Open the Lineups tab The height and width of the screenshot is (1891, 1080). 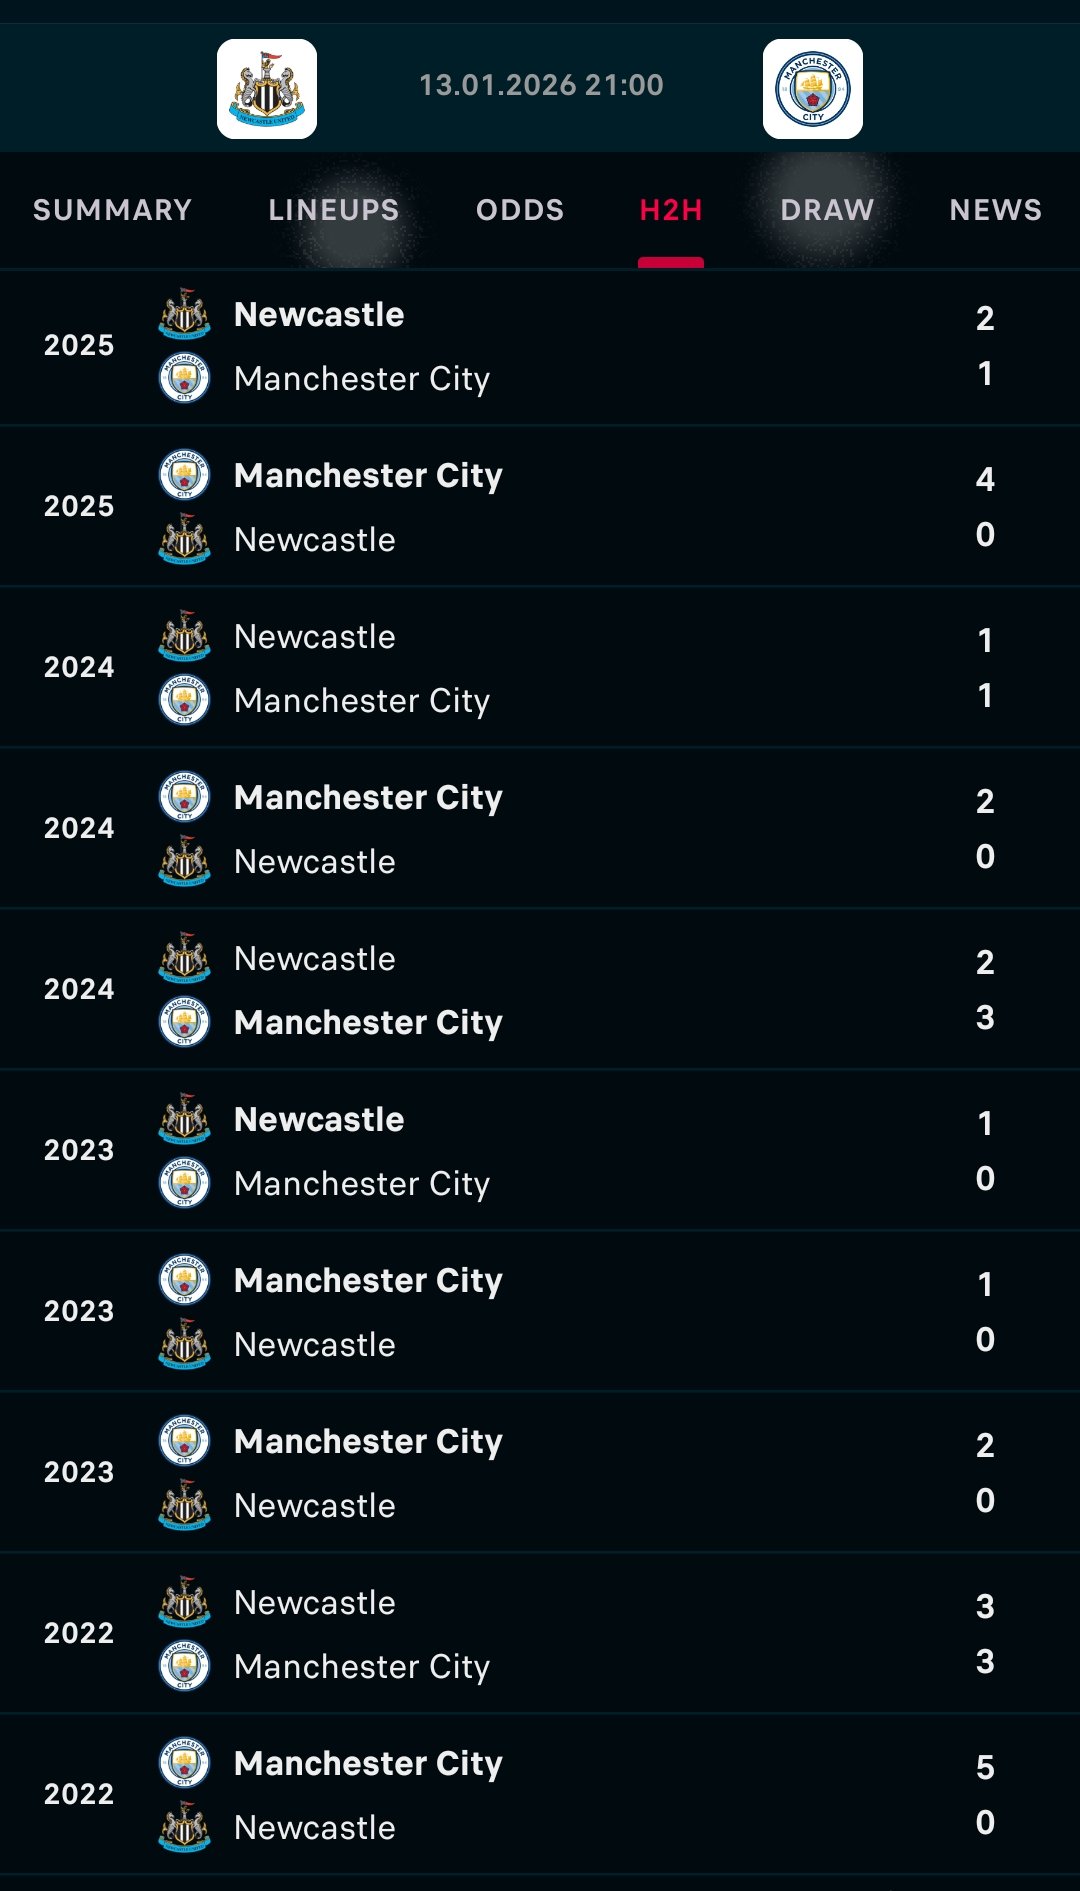334,210
